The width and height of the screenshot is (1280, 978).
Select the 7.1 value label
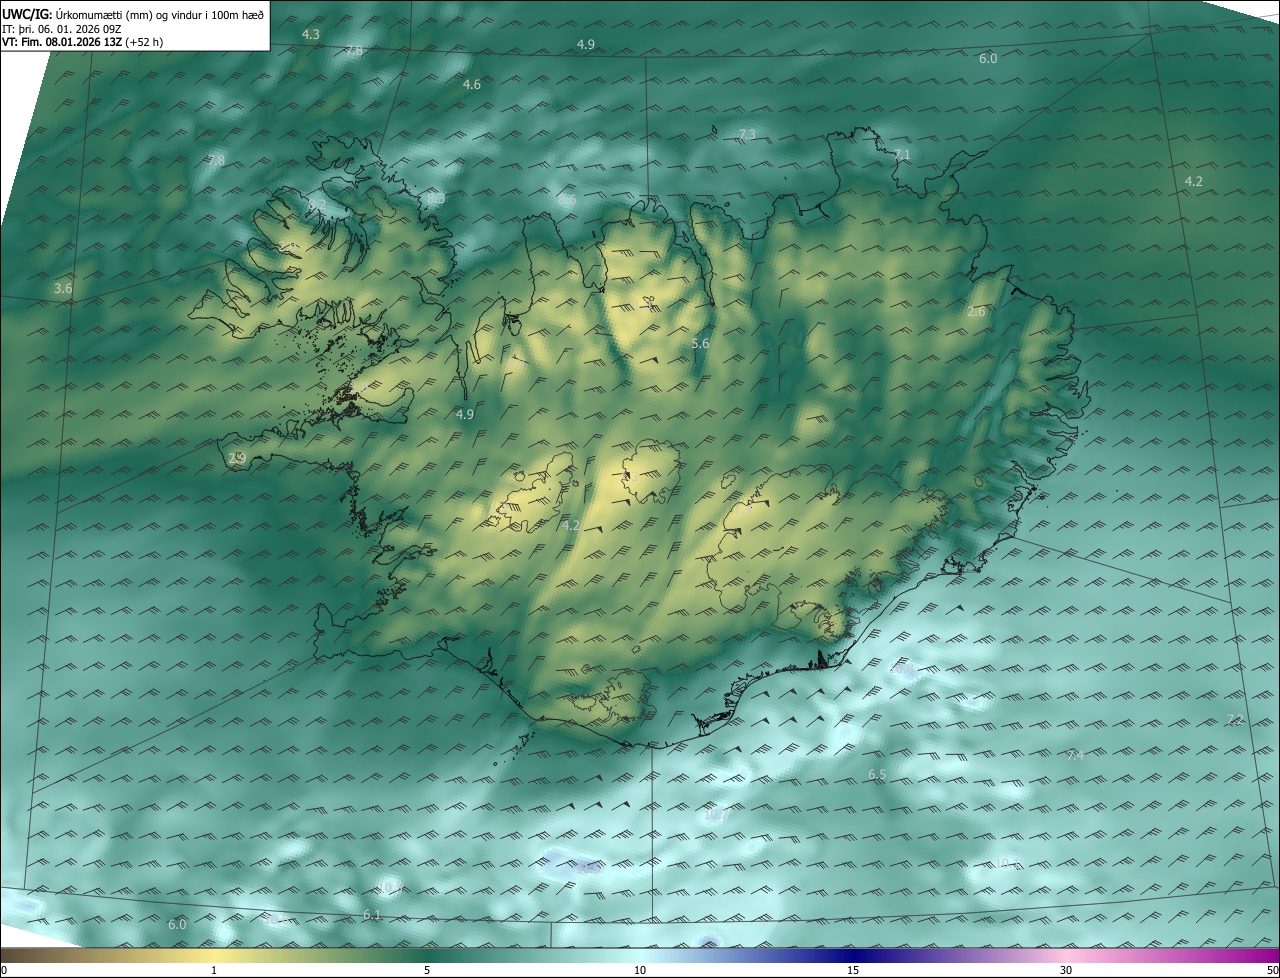click(902, 154)
